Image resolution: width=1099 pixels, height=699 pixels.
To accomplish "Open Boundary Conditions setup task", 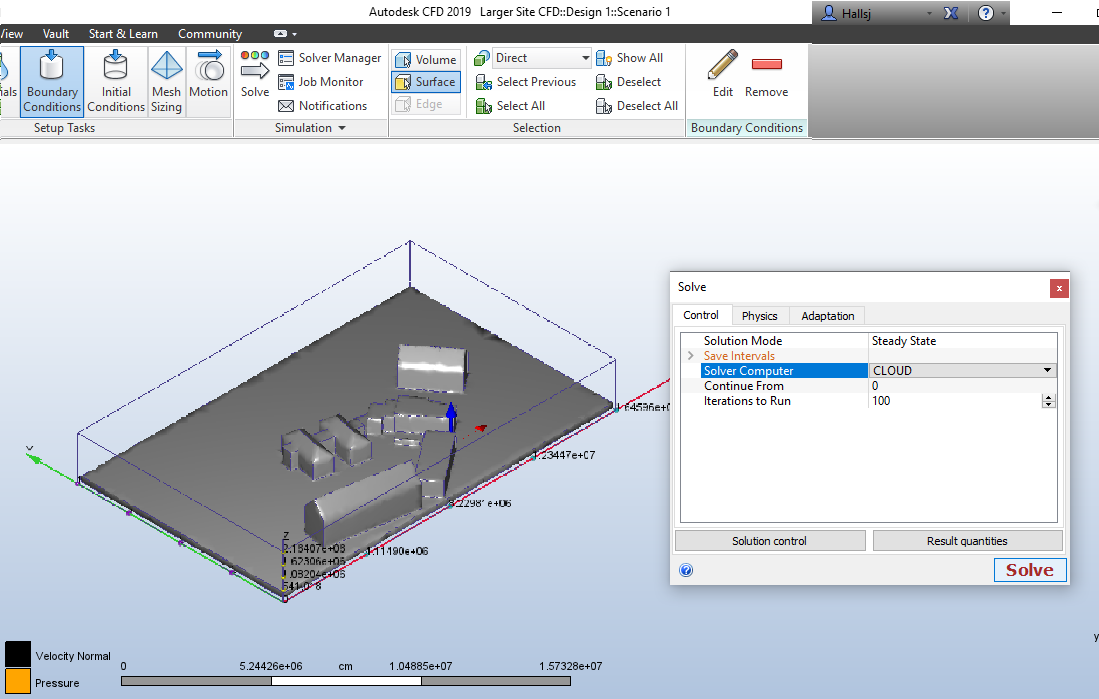I will coord(52,81).
